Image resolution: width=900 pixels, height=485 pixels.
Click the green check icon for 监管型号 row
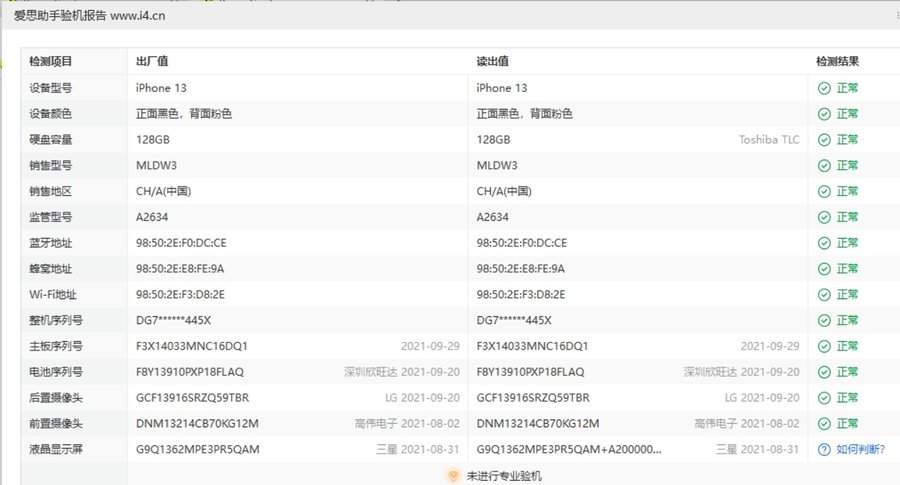[x=824, y=217]
